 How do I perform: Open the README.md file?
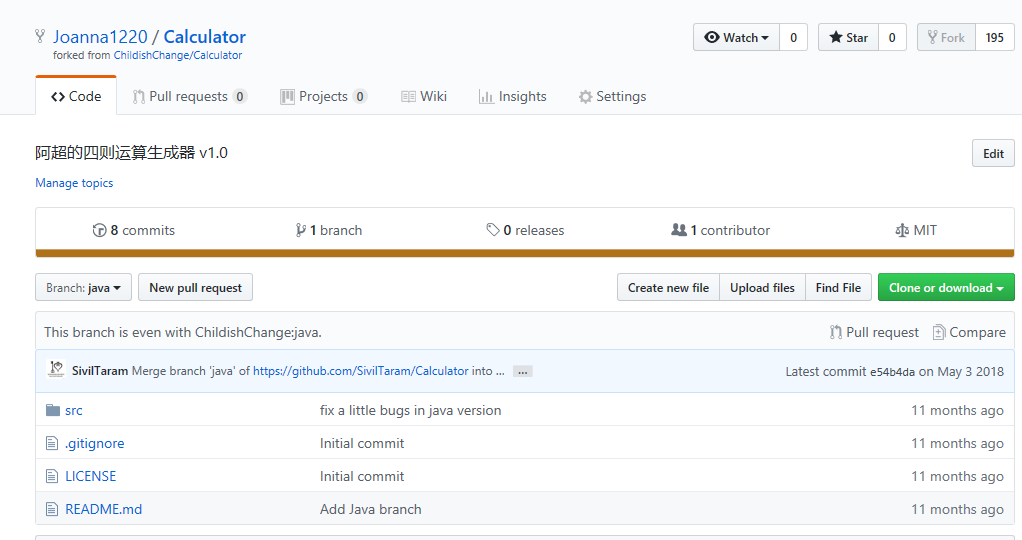[104, 509]
